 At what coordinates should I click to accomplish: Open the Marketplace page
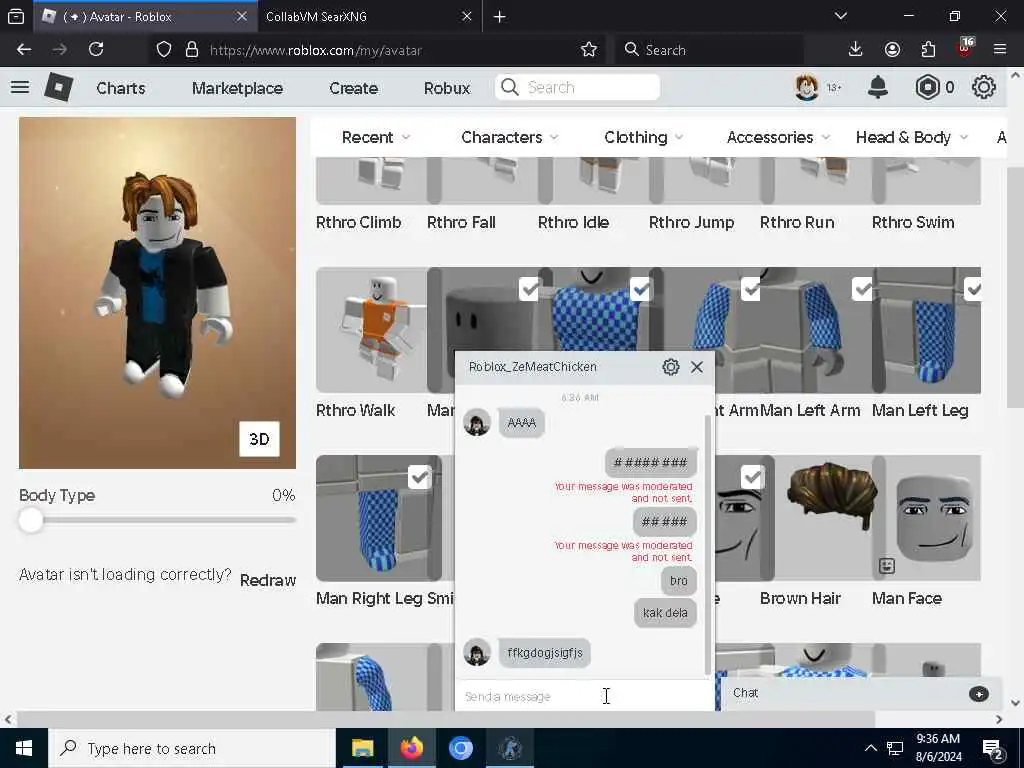coord(237,88)
